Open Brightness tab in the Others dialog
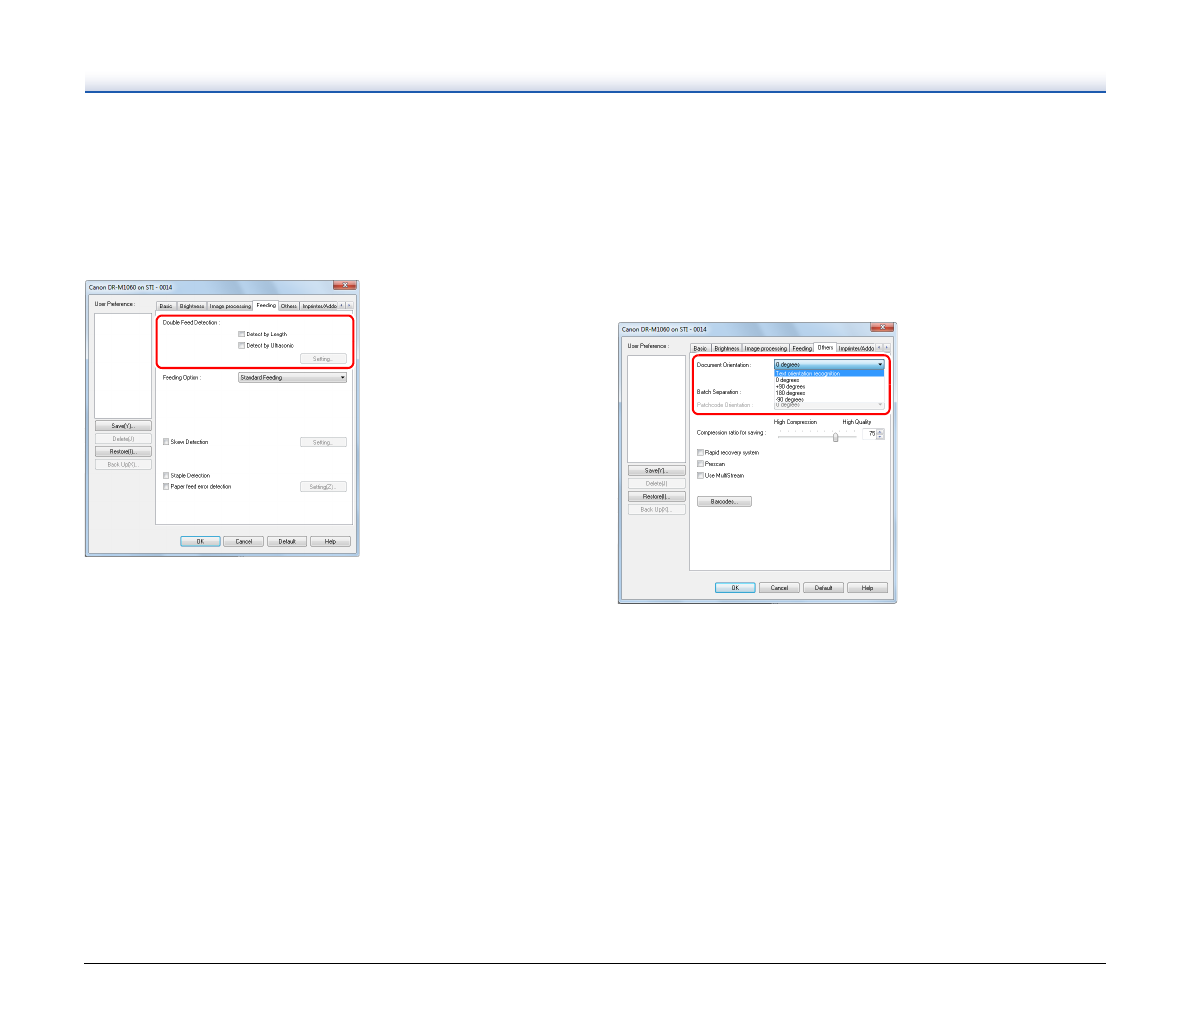This screenshot has height=1020, width=1190. tap(727, 348)
